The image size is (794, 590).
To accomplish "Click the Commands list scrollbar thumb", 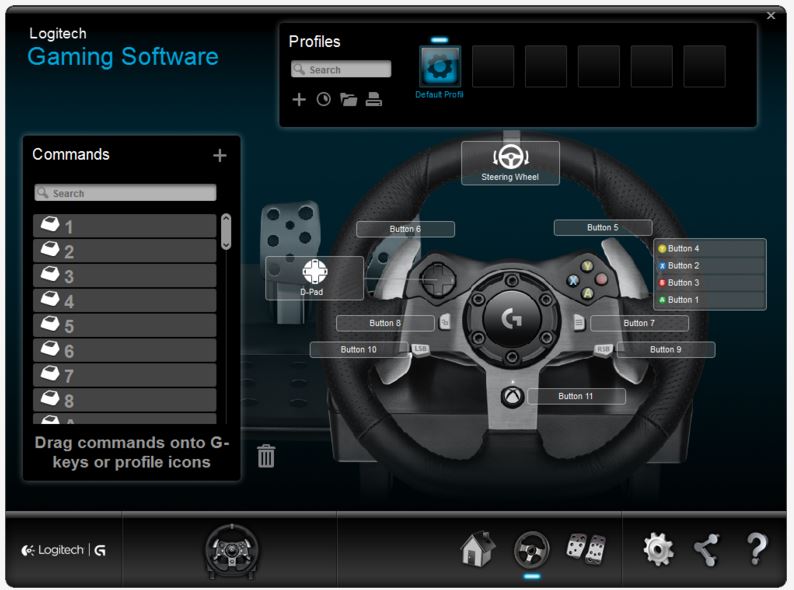I will click(x=226, y=232).
